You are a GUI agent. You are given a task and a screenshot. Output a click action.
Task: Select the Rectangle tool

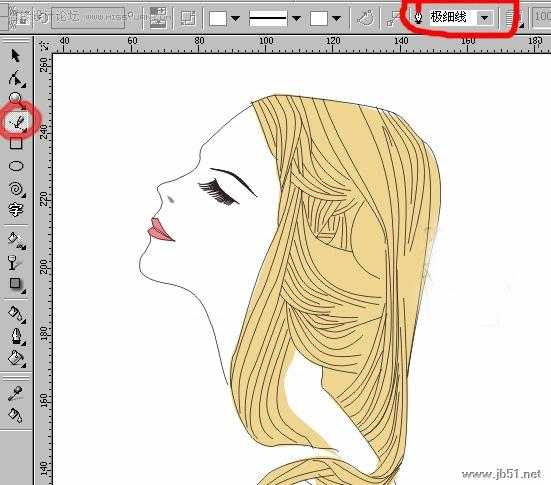[16, 143]
